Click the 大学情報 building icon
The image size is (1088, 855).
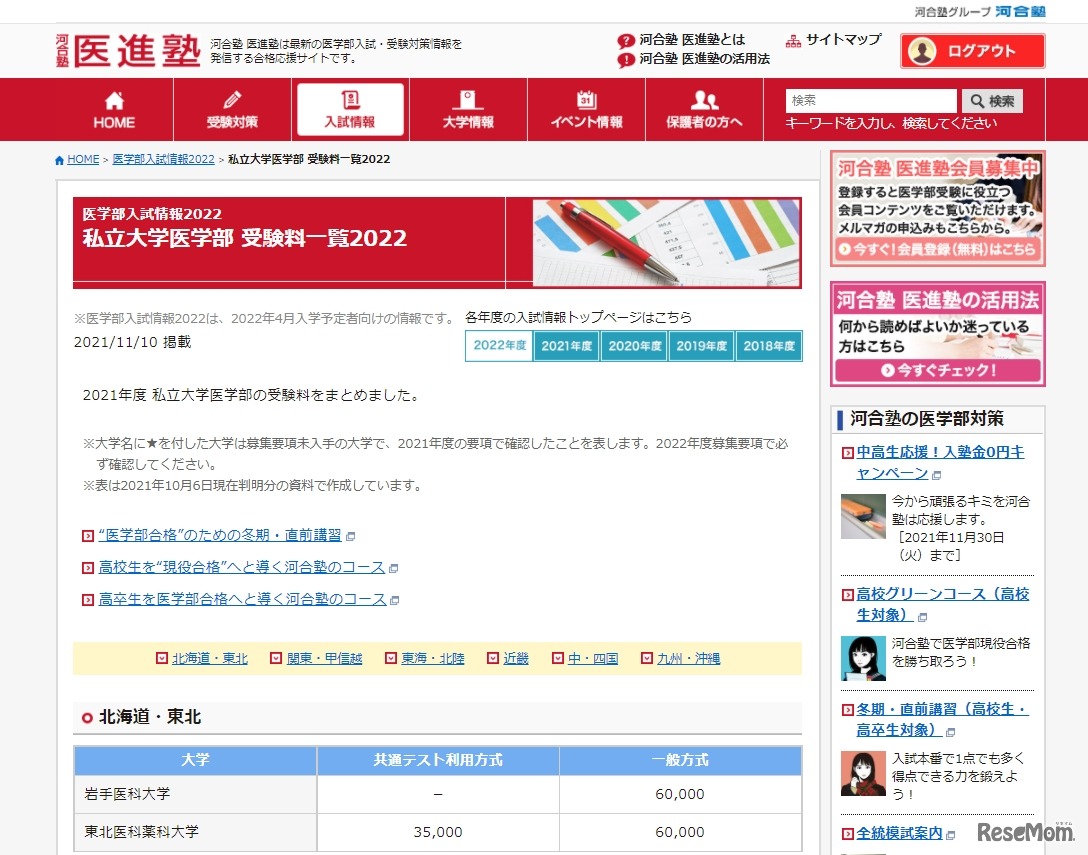[x=466, y=100]
